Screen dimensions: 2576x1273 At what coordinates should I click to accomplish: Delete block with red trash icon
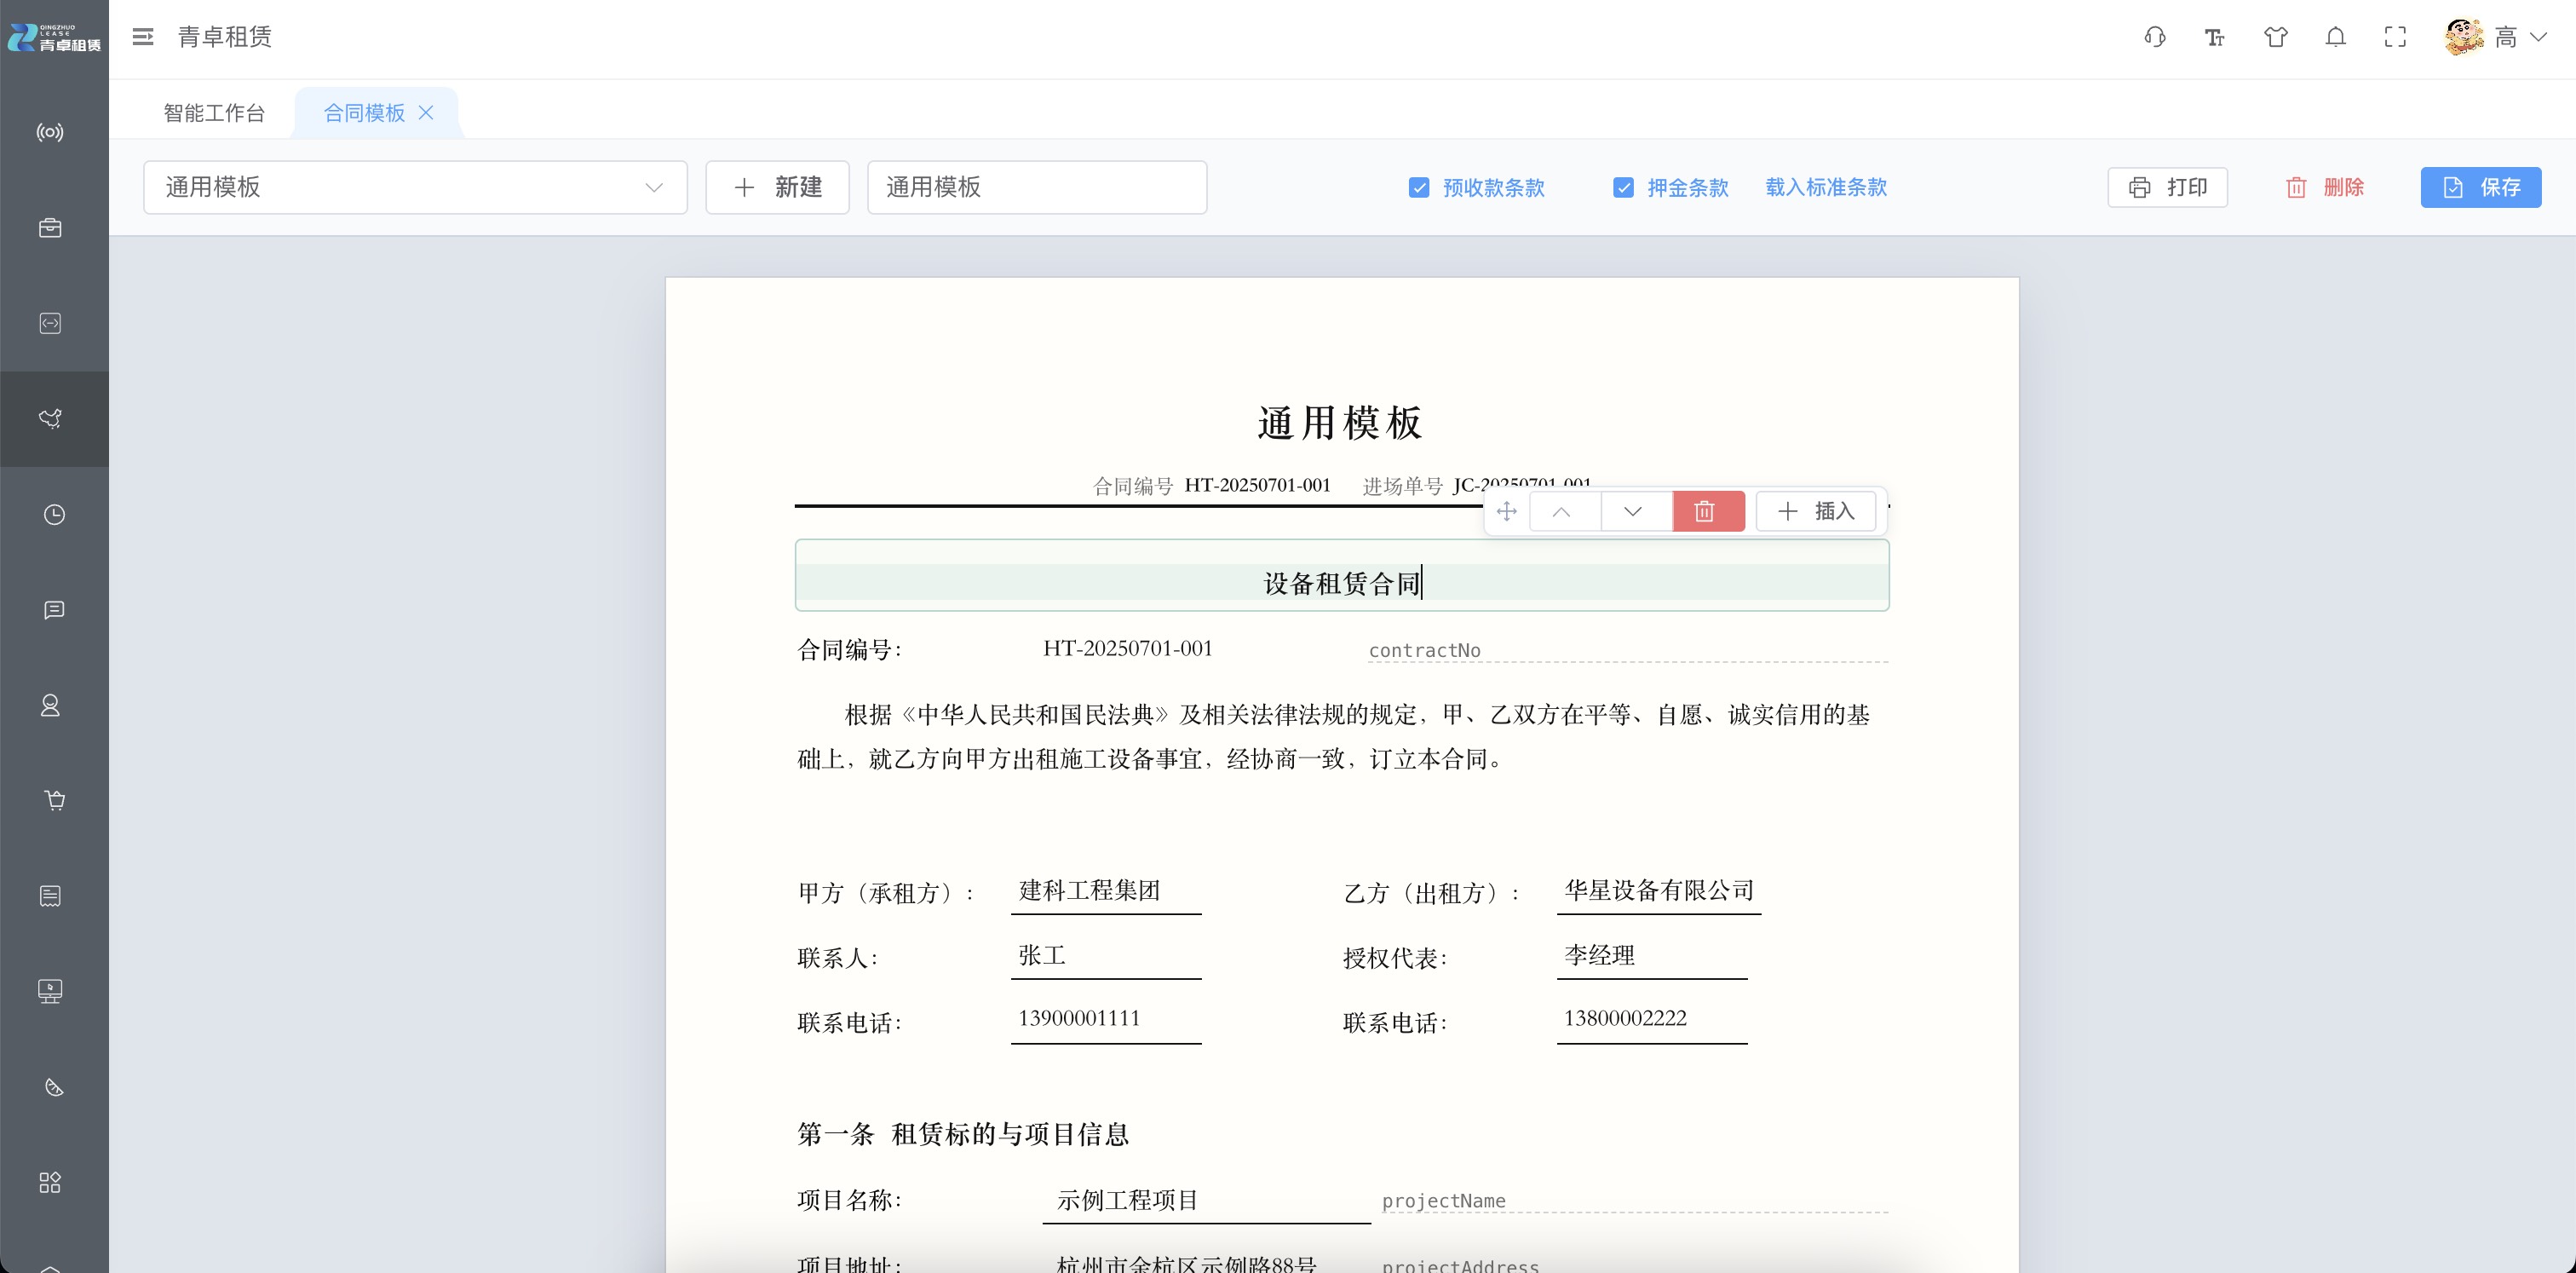(1708, 511)
